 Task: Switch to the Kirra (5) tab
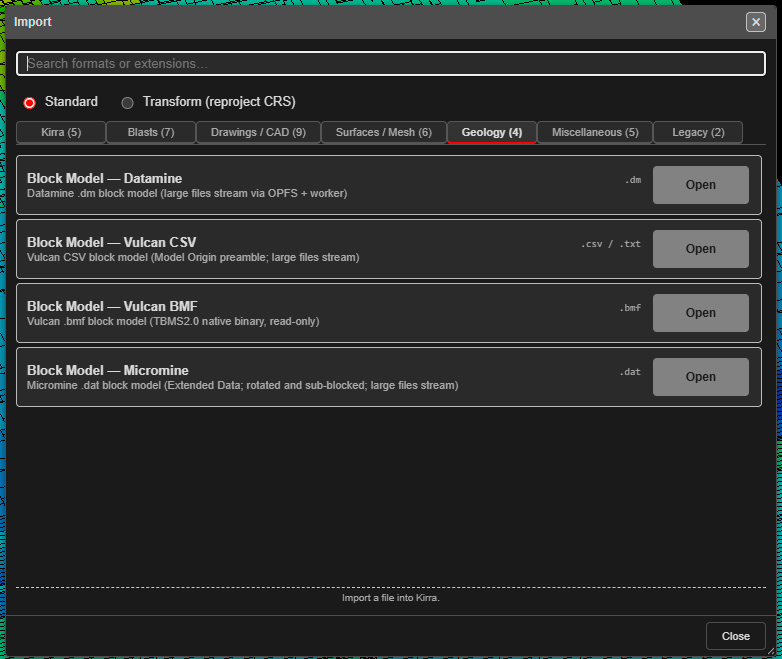coord(61,132)
